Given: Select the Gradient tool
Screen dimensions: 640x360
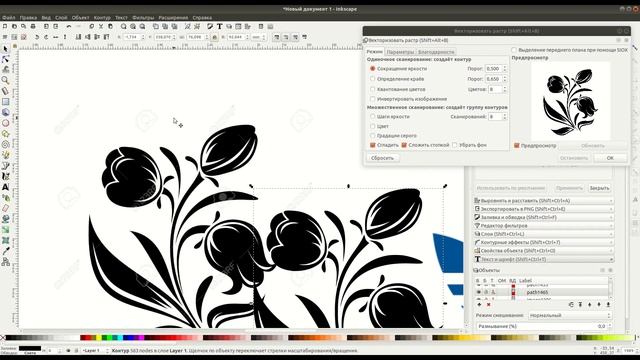Looking at the screenshot, I should 5,229.
